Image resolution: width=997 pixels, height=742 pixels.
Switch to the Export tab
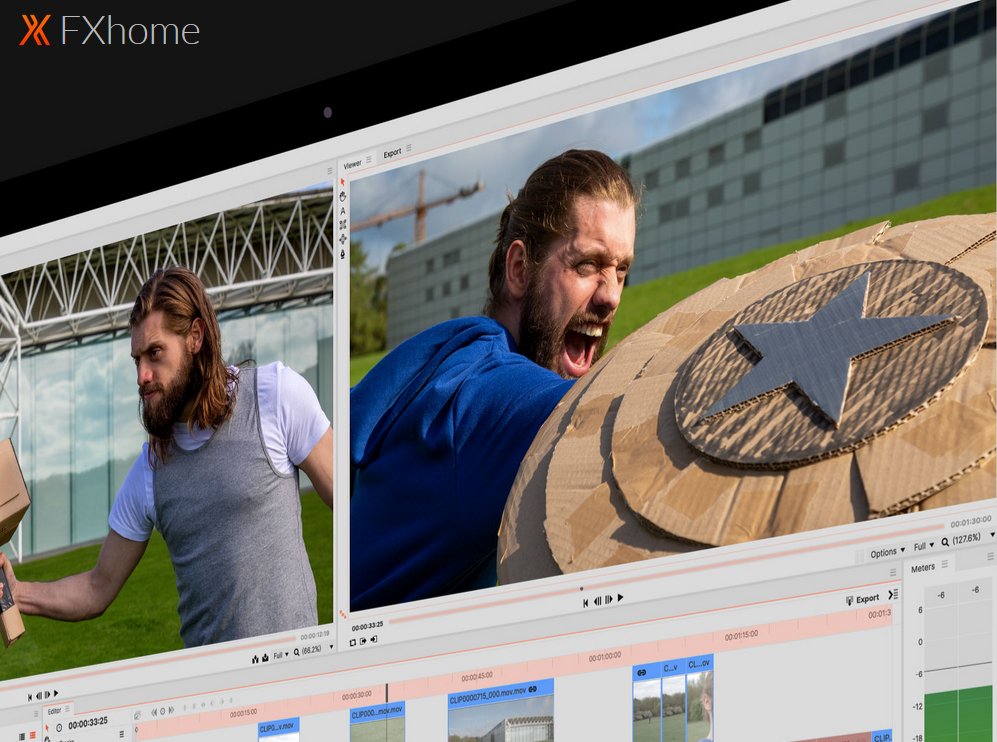392,153
